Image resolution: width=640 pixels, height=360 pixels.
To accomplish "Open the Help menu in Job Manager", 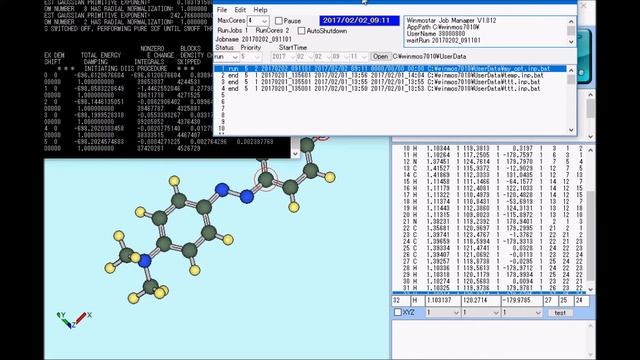I will click(x=260, y=10).
